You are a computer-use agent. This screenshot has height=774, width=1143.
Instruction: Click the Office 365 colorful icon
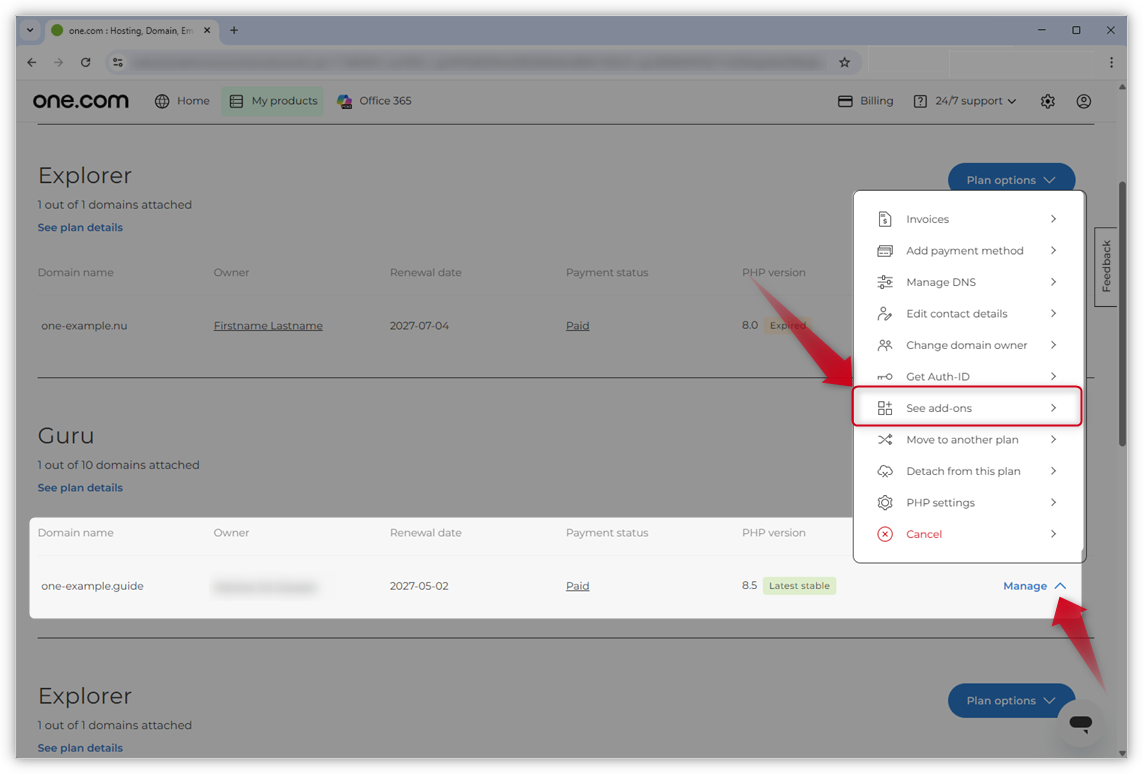point(344,101)
